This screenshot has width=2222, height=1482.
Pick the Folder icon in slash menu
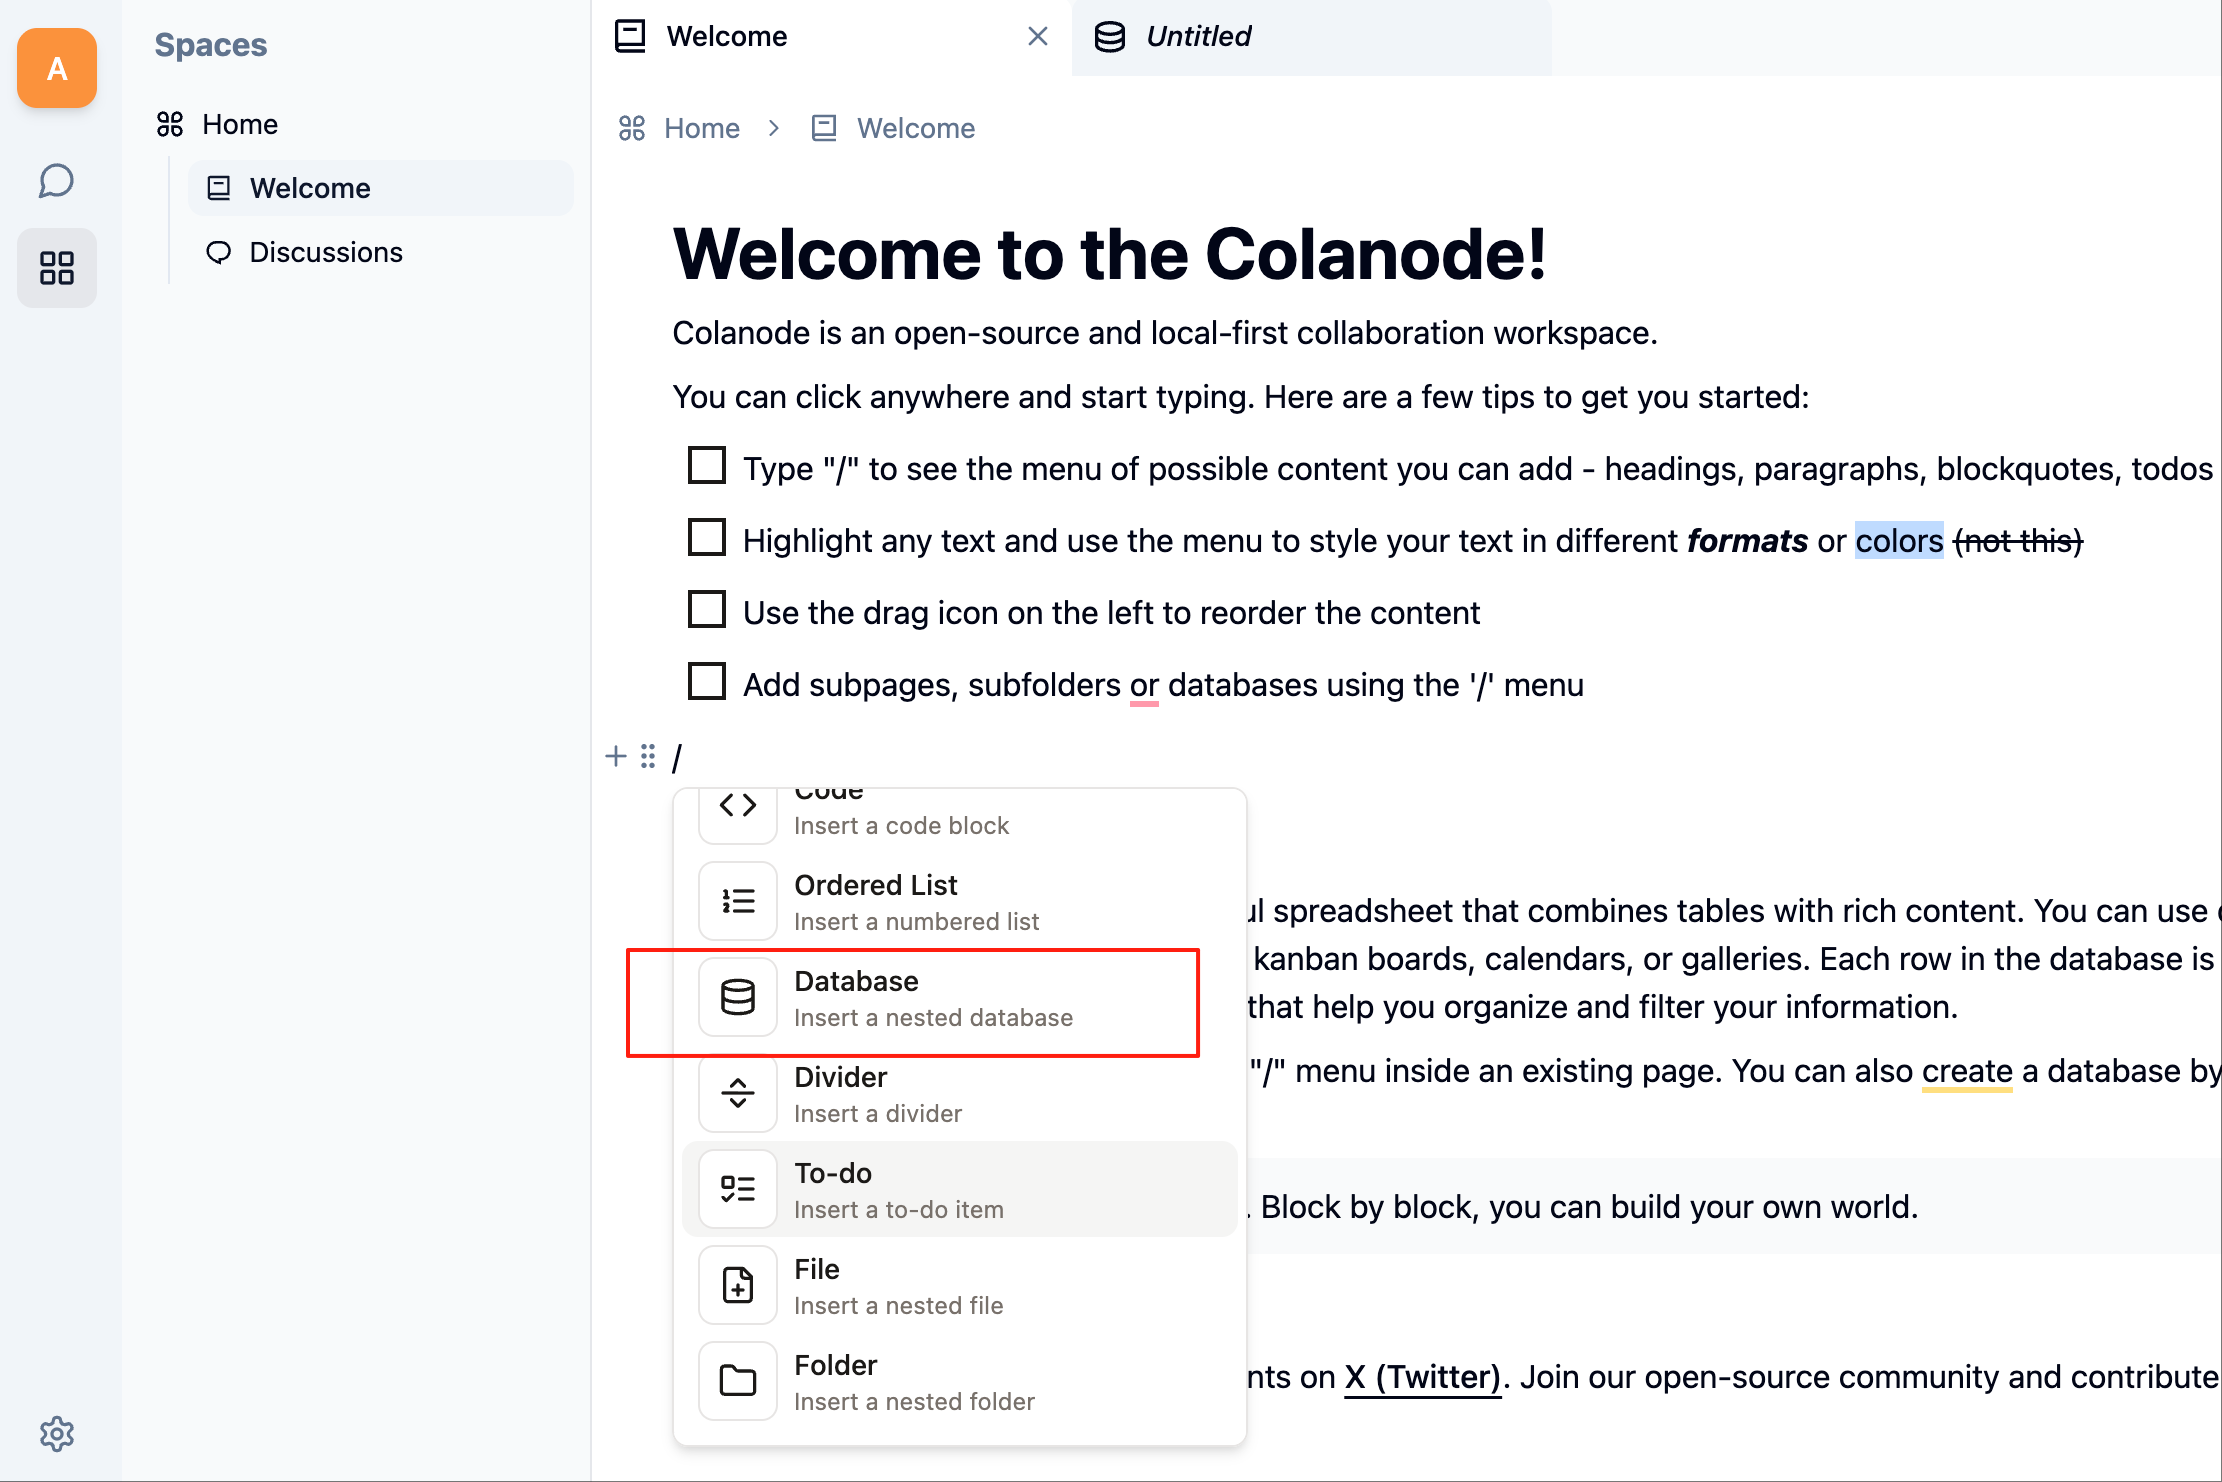738,1381
